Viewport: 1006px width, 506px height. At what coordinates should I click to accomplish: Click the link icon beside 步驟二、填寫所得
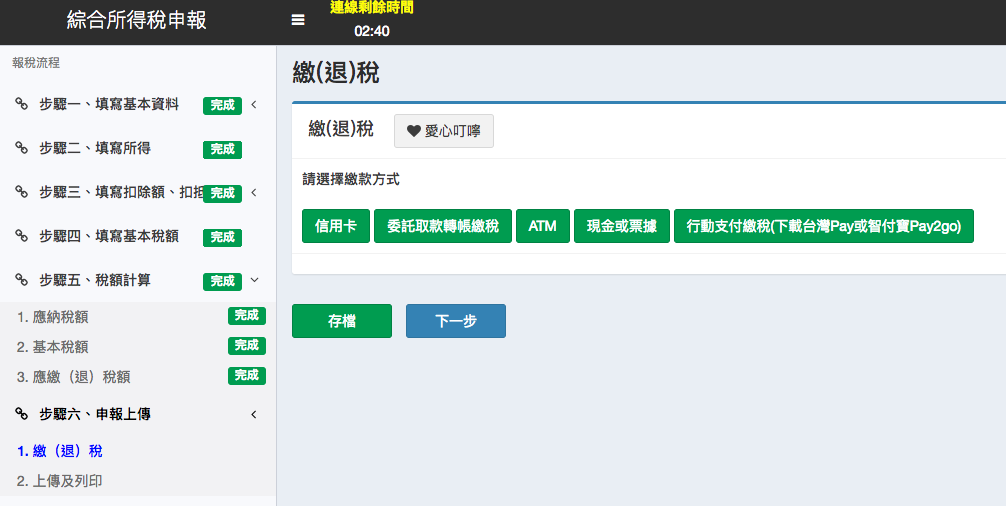22,148
